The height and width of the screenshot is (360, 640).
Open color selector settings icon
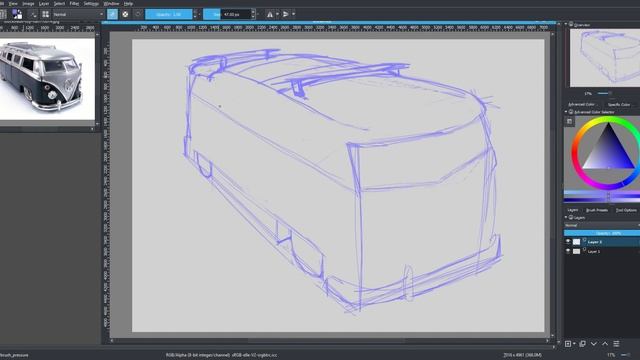[569, 121]
